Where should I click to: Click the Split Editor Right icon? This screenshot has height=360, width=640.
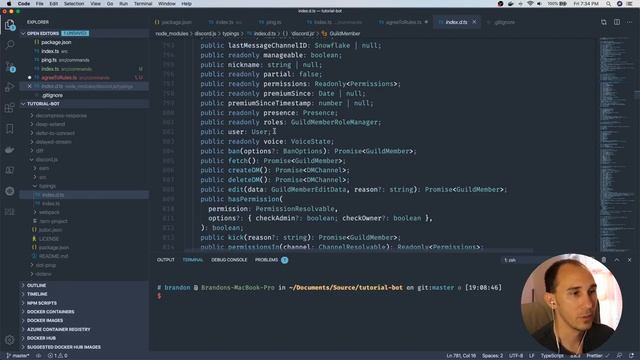617,22
